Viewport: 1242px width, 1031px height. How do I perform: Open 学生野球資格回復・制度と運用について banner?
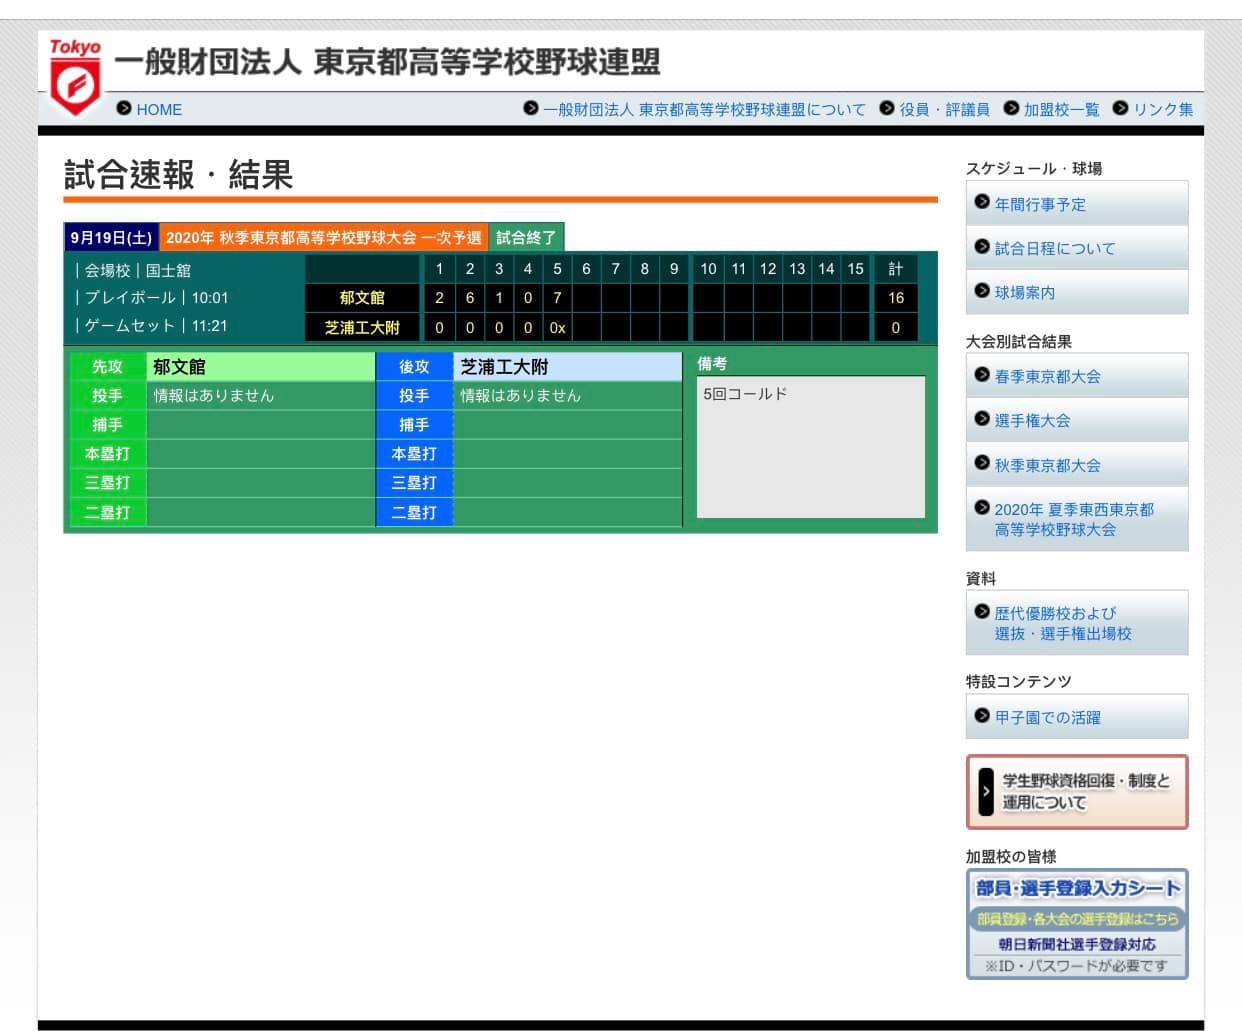pos(1077,791)
